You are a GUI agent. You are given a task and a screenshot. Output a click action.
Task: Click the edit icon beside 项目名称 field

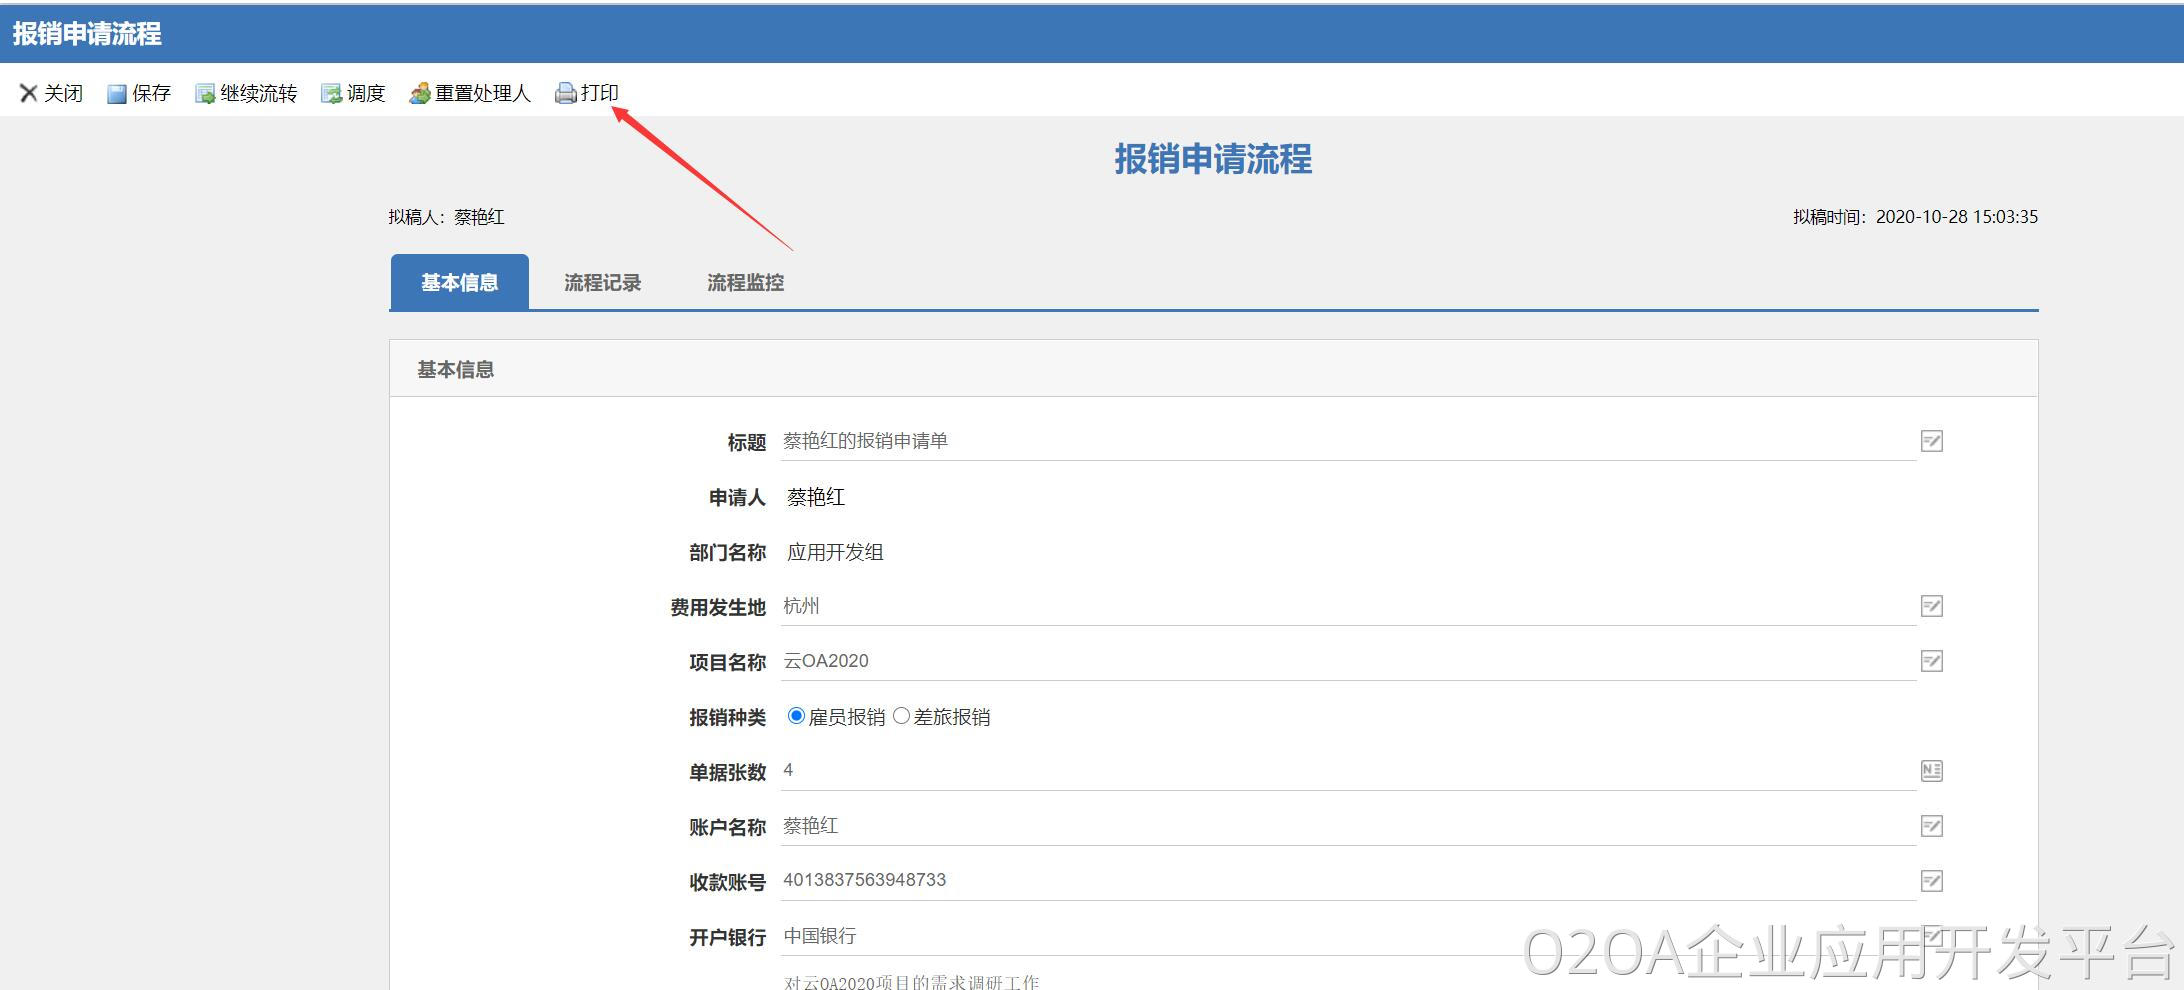tap(1931, 661)
